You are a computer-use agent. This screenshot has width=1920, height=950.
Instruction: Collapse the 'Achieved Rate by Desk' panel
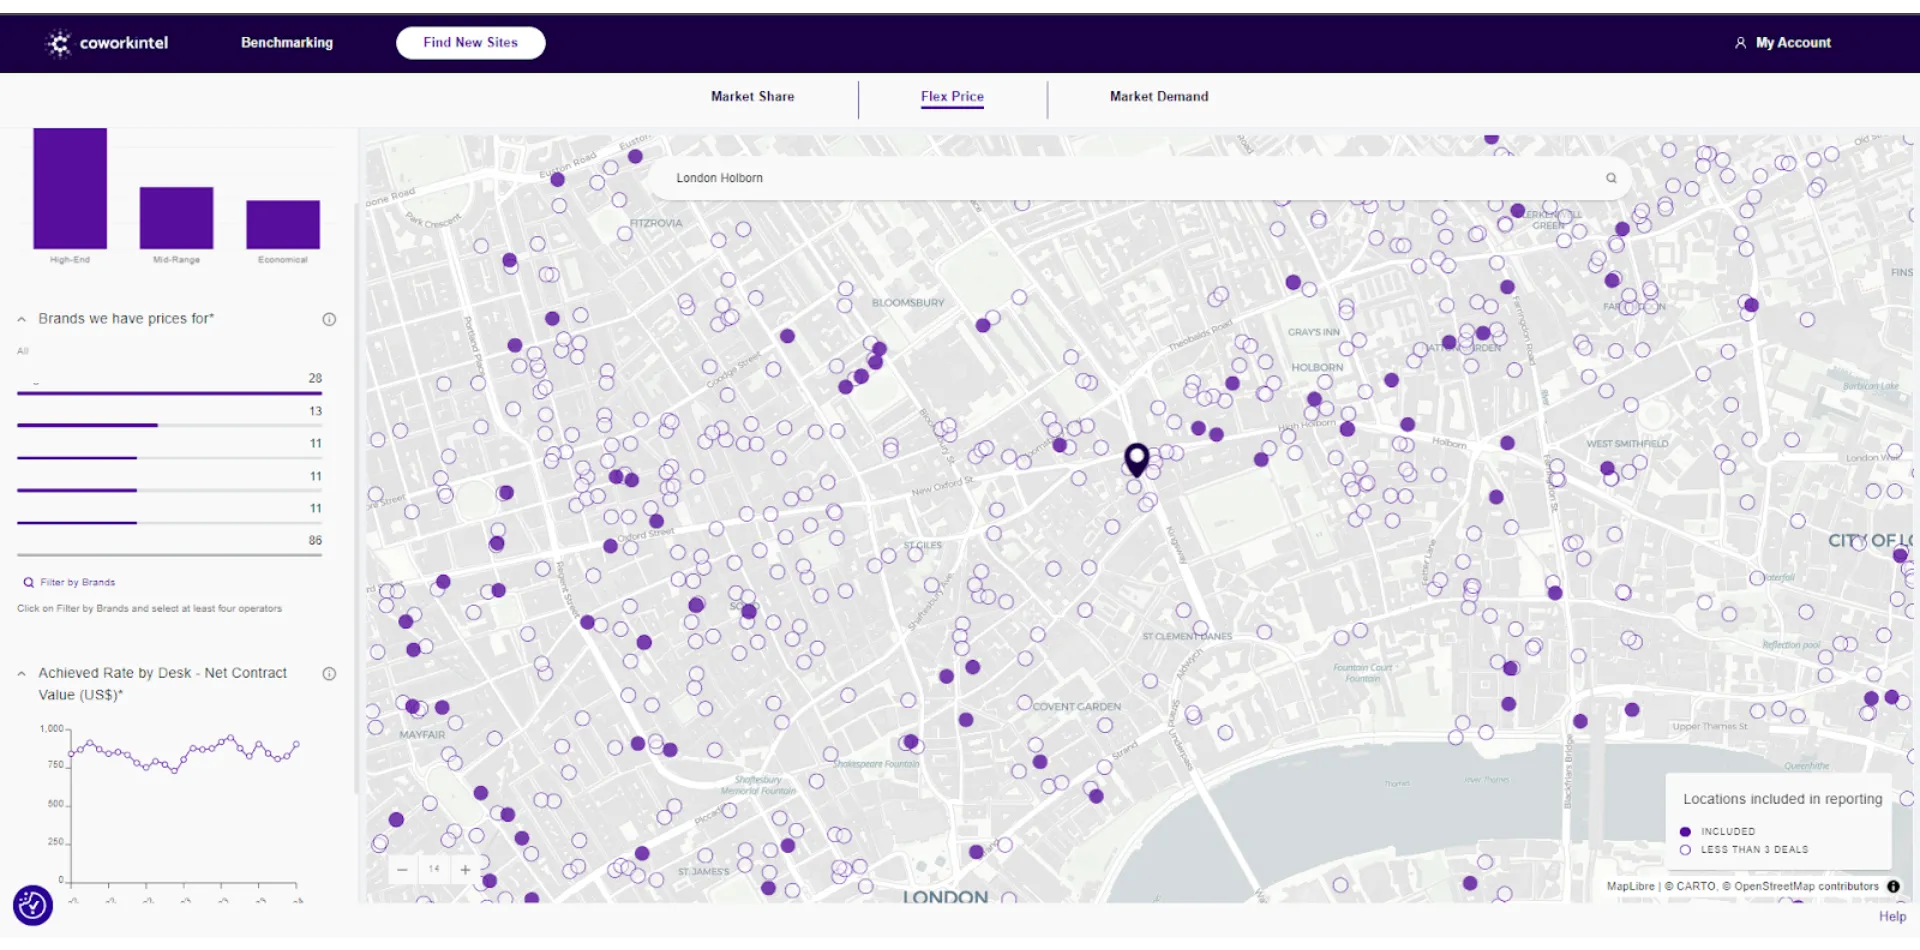coord(22,673)
